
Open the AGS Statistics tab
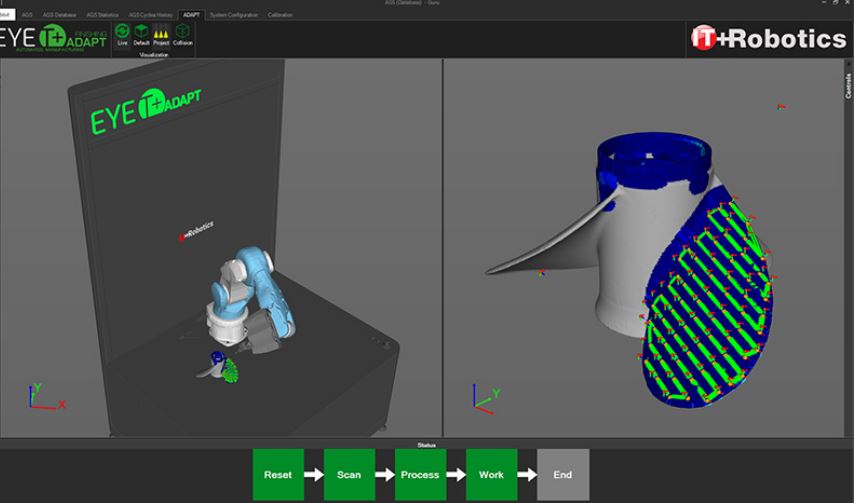[102, 15]
